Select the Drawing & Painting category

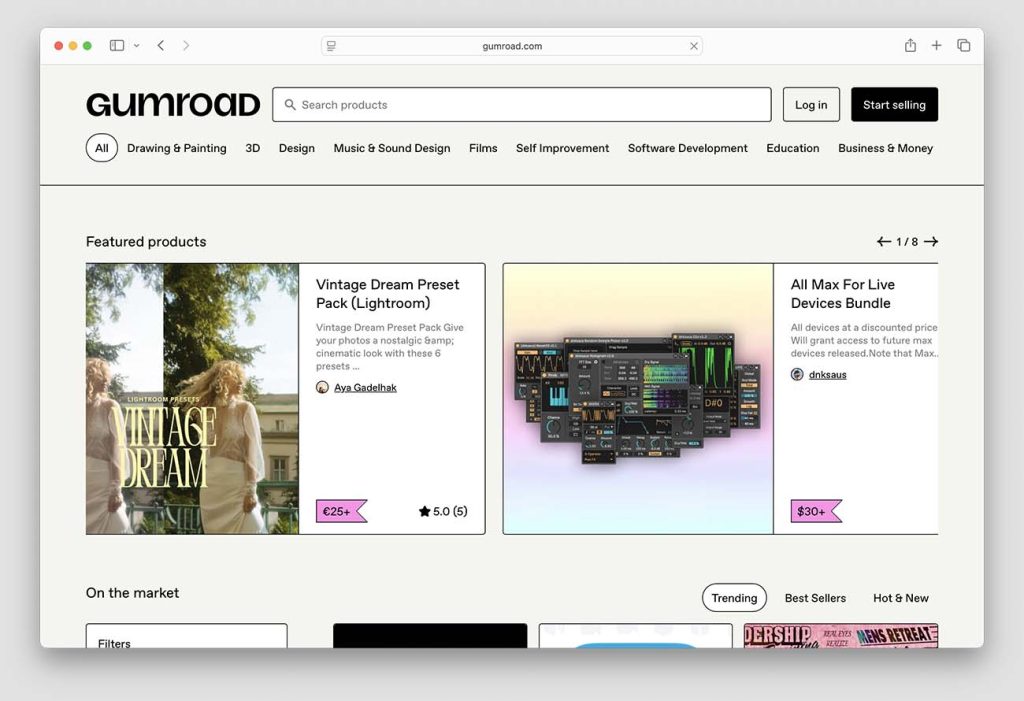[x=176, y=148]
